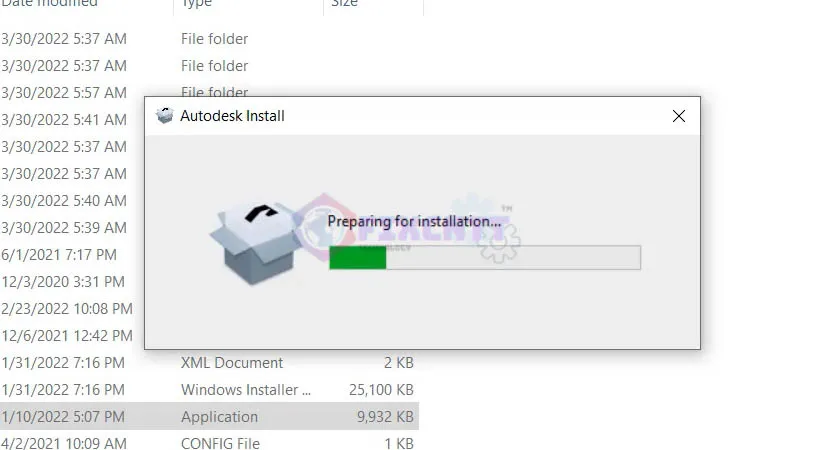Select item dated 12/6/2021 12:42 PM

click(x=67, y=336)
